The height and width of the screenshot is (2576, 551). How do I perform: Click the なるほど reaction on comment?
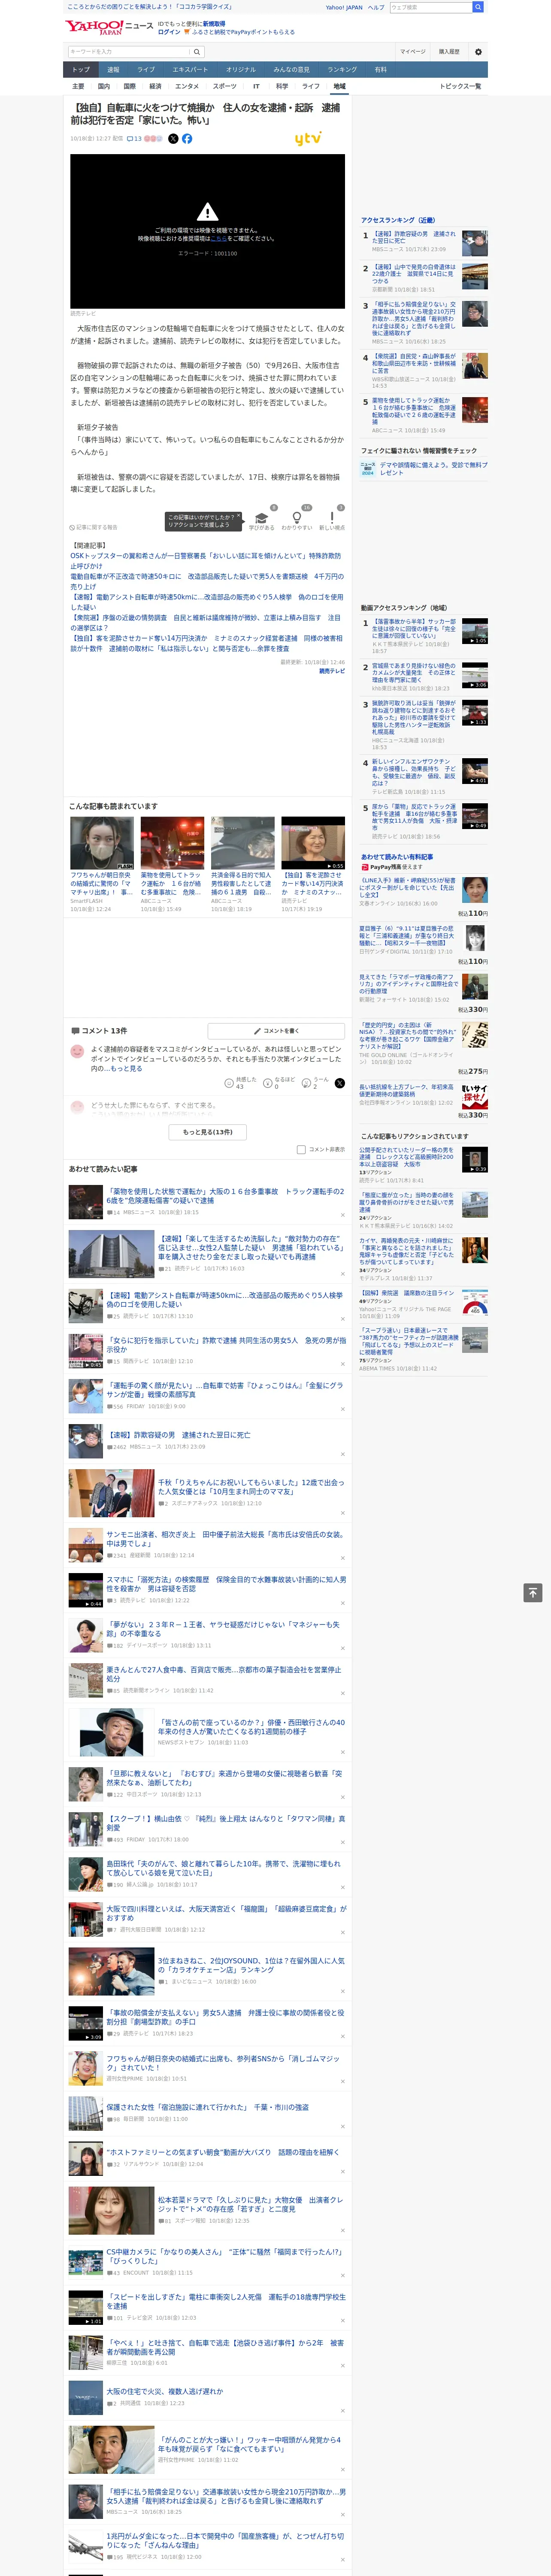tap(268, 1083)
